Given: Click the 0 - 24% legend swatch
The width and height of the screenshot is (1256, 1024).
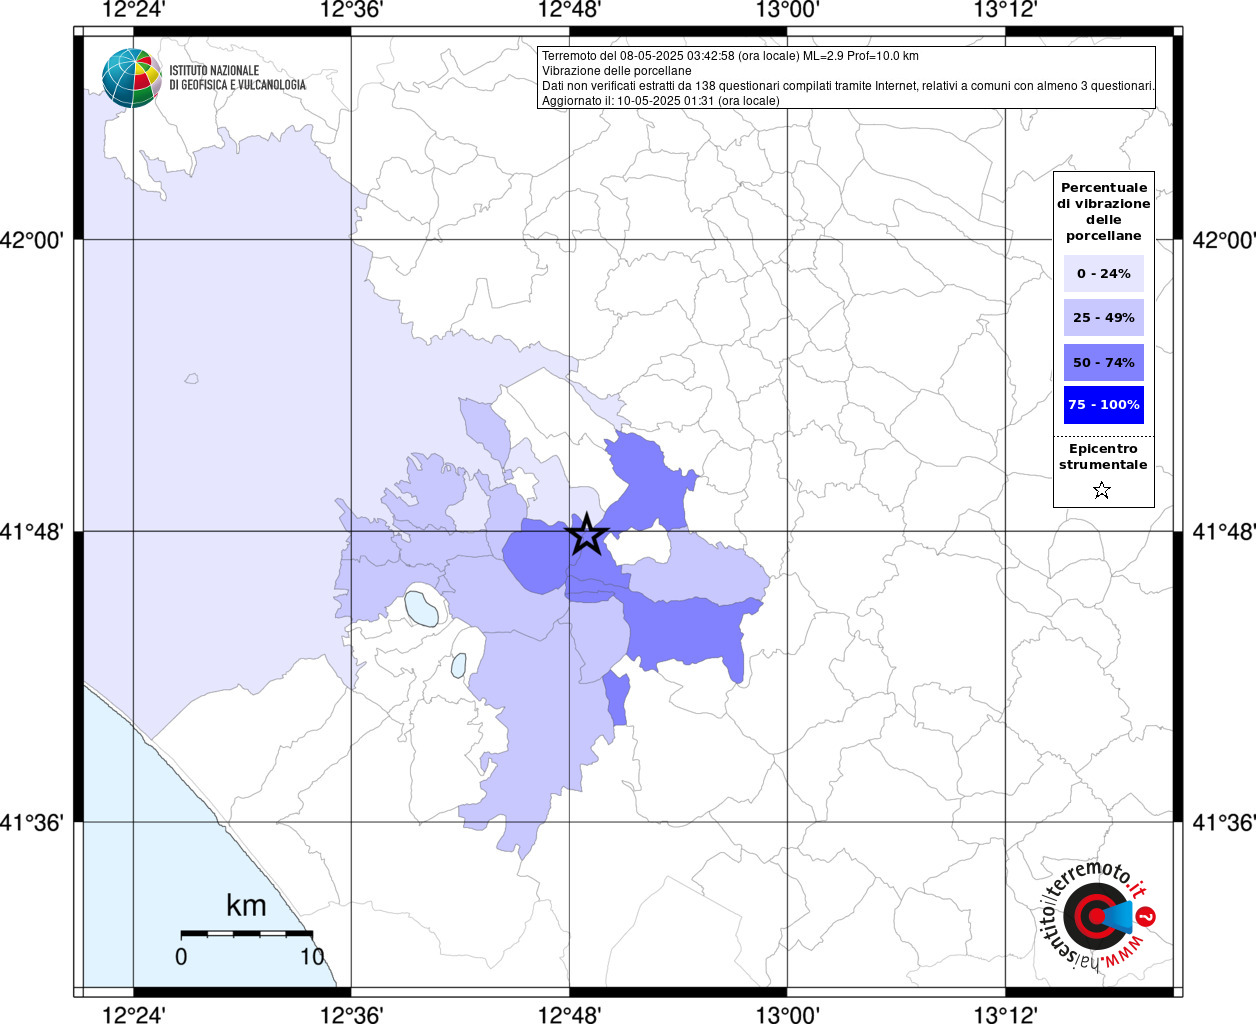Looking at the screenshot, I should point(1104,273).
